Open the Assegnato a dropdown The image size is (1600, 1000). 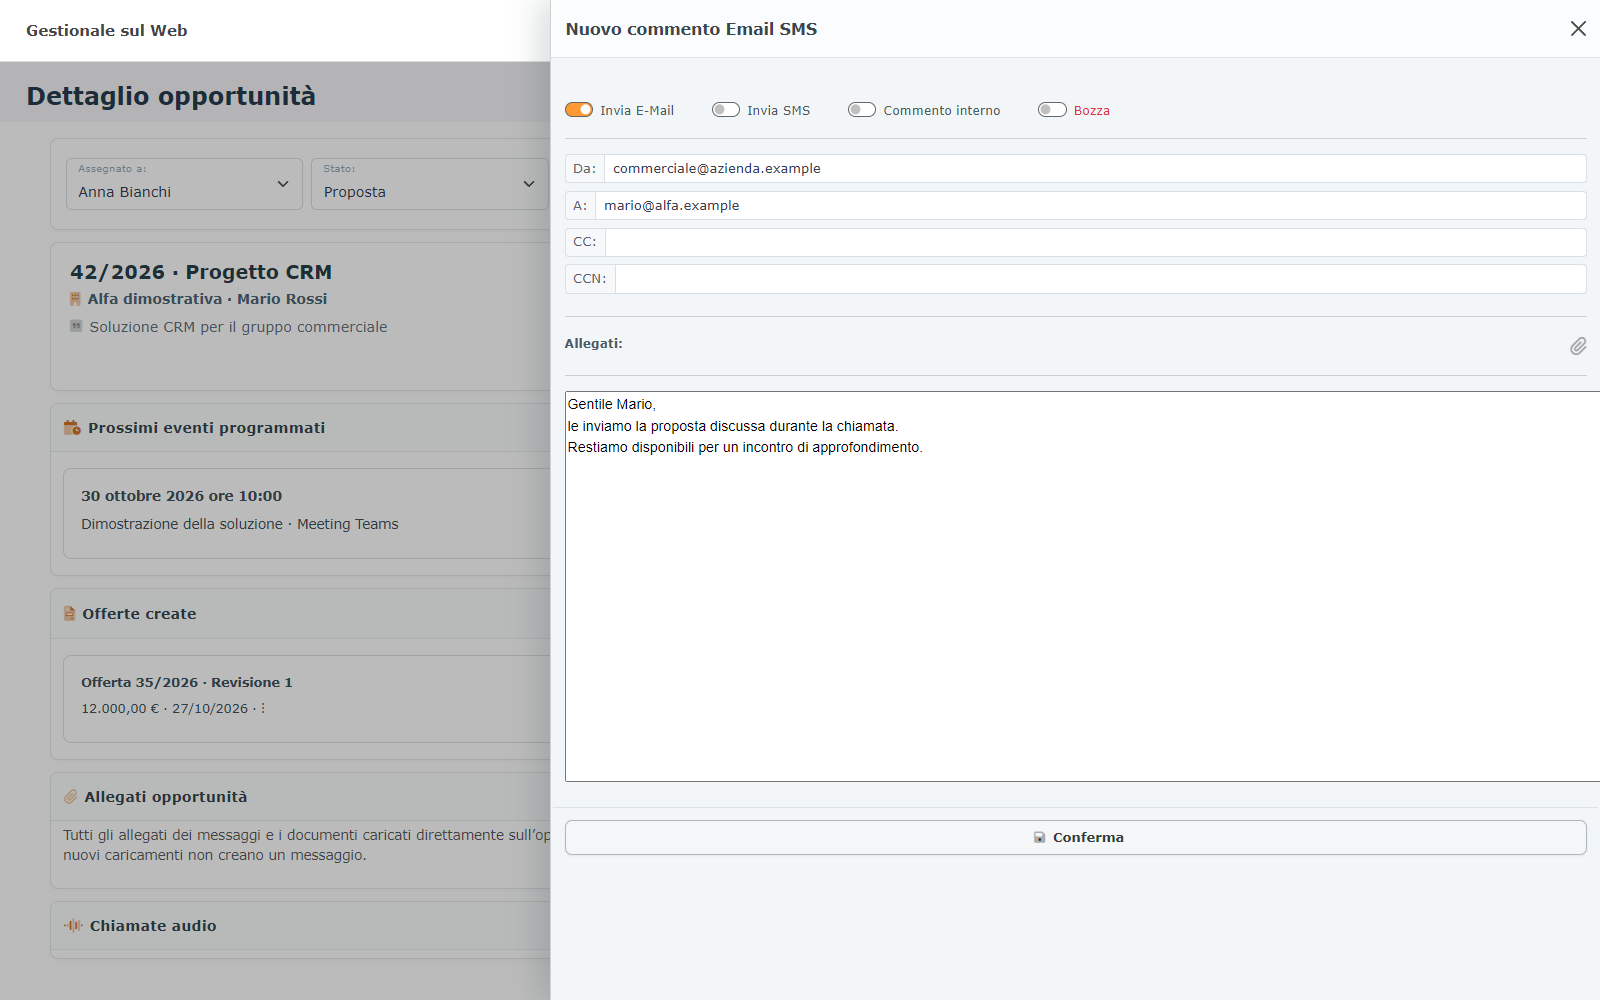pyautogui.click(x=184, y=184)
